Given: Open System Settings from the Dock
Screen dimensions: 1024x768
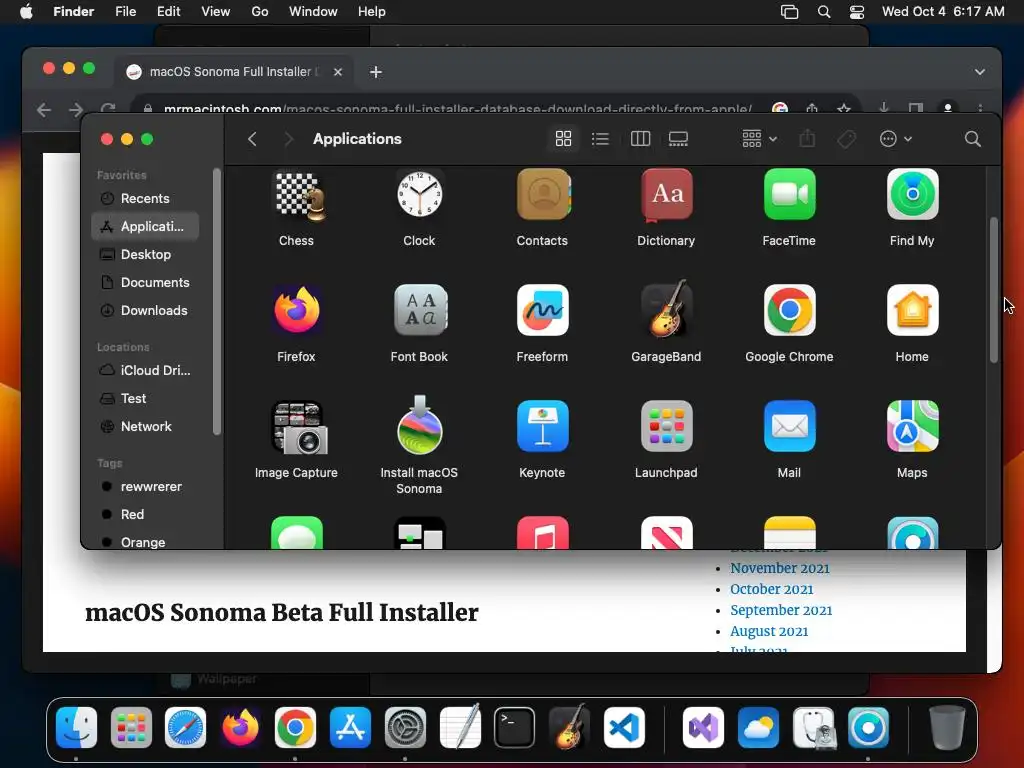Looking at the screenshot, I should point(405,727).
